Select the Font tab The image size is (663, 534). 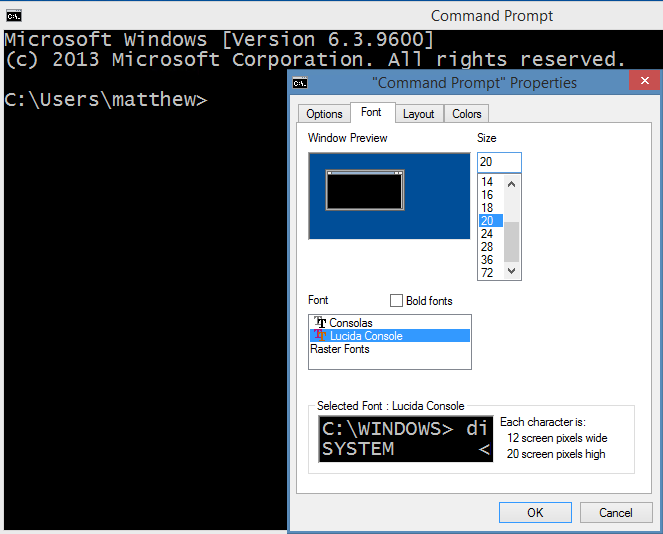pos(373,112)
